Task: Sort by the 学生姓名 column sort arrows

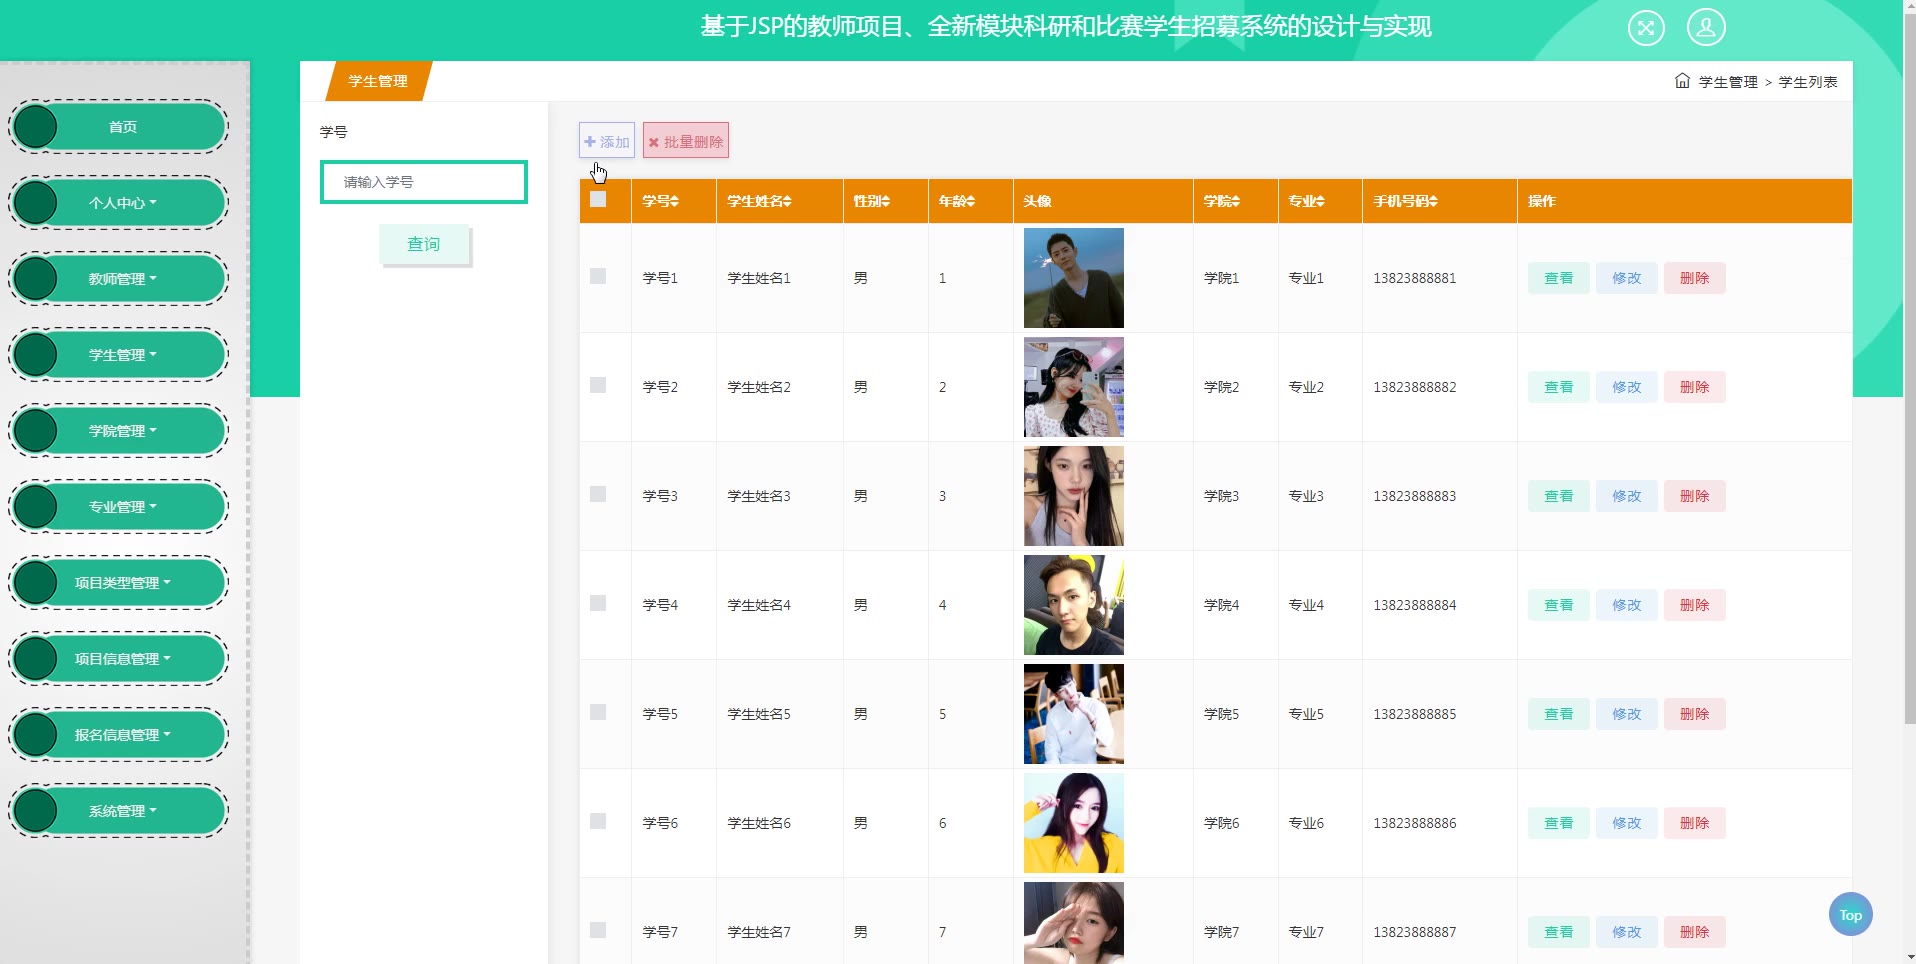Action: [x=787, y=201]
